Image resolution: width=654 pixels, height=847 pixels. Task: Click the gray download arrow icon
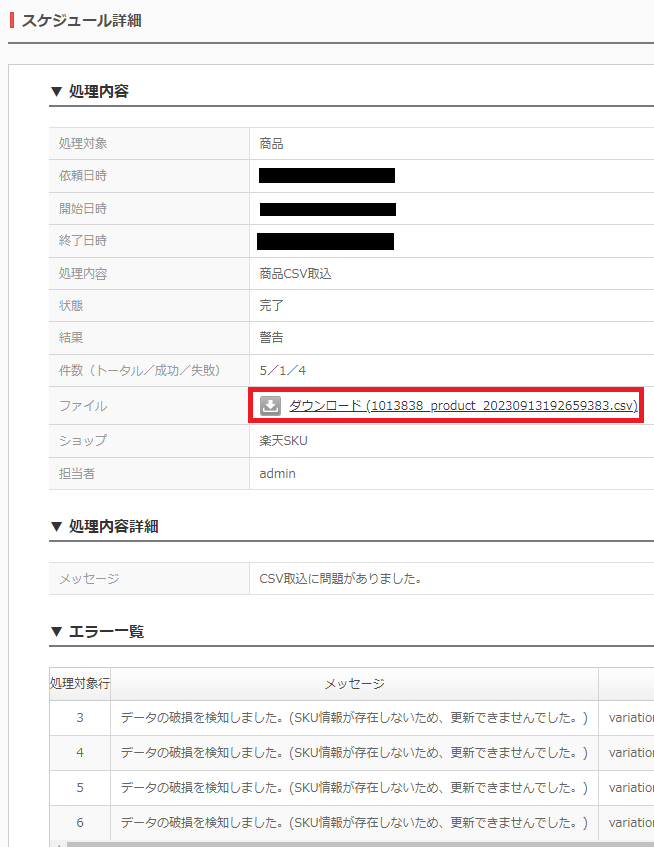[270, 405]
